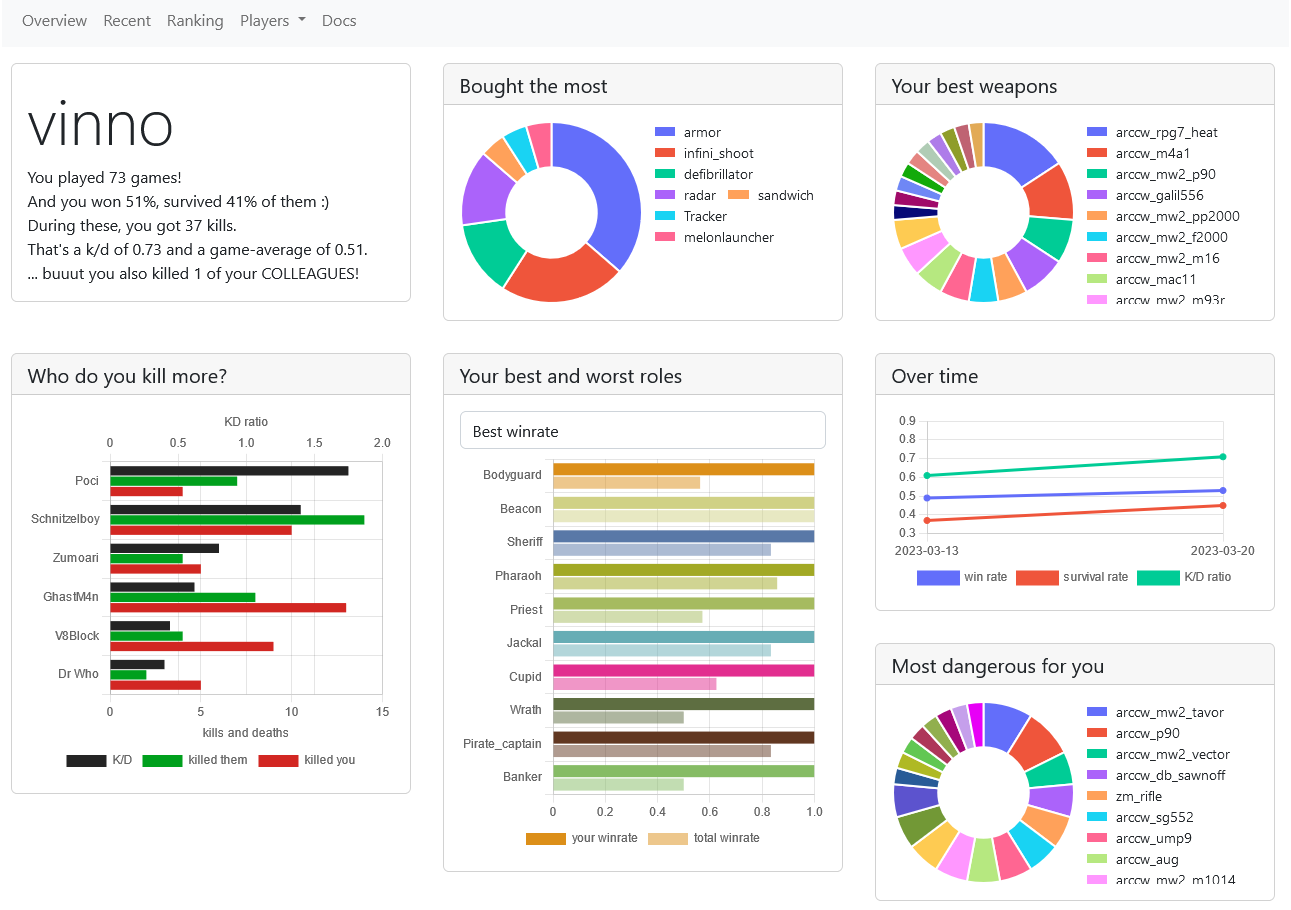The image size is (1291, 910).
Task: Click the Bodyguard your-winrate bar
Action: (683, 469)
